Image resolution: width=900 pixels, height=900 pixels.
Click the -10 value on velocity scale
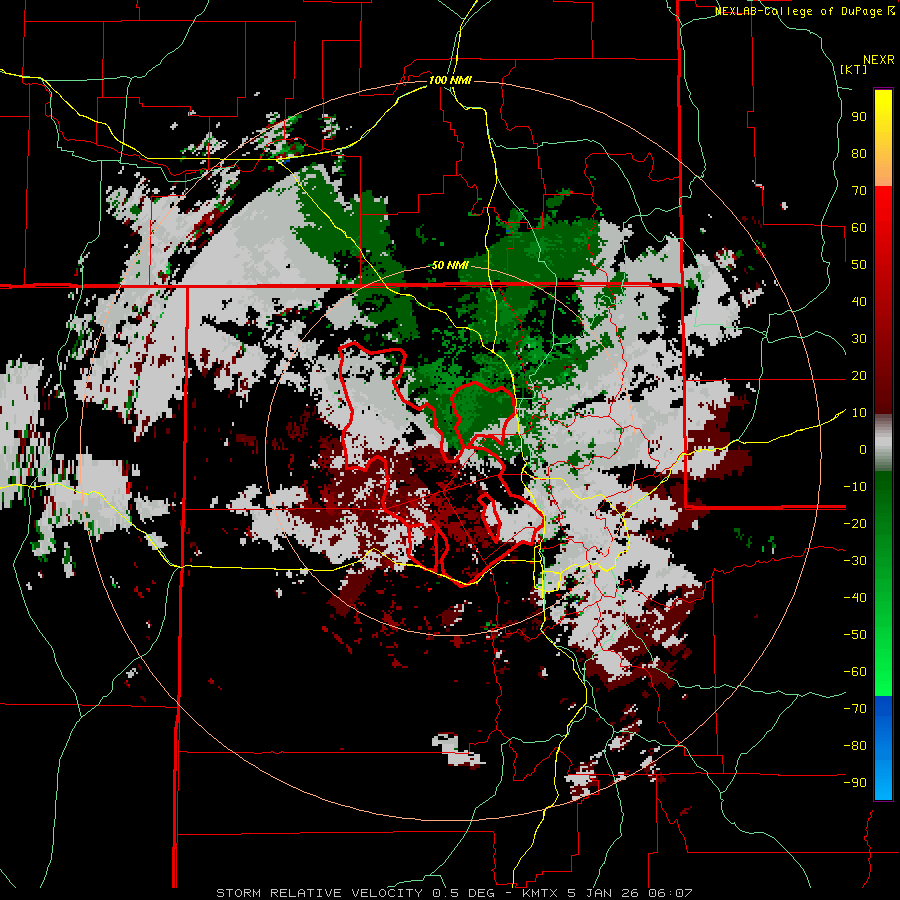coord(855,487)
